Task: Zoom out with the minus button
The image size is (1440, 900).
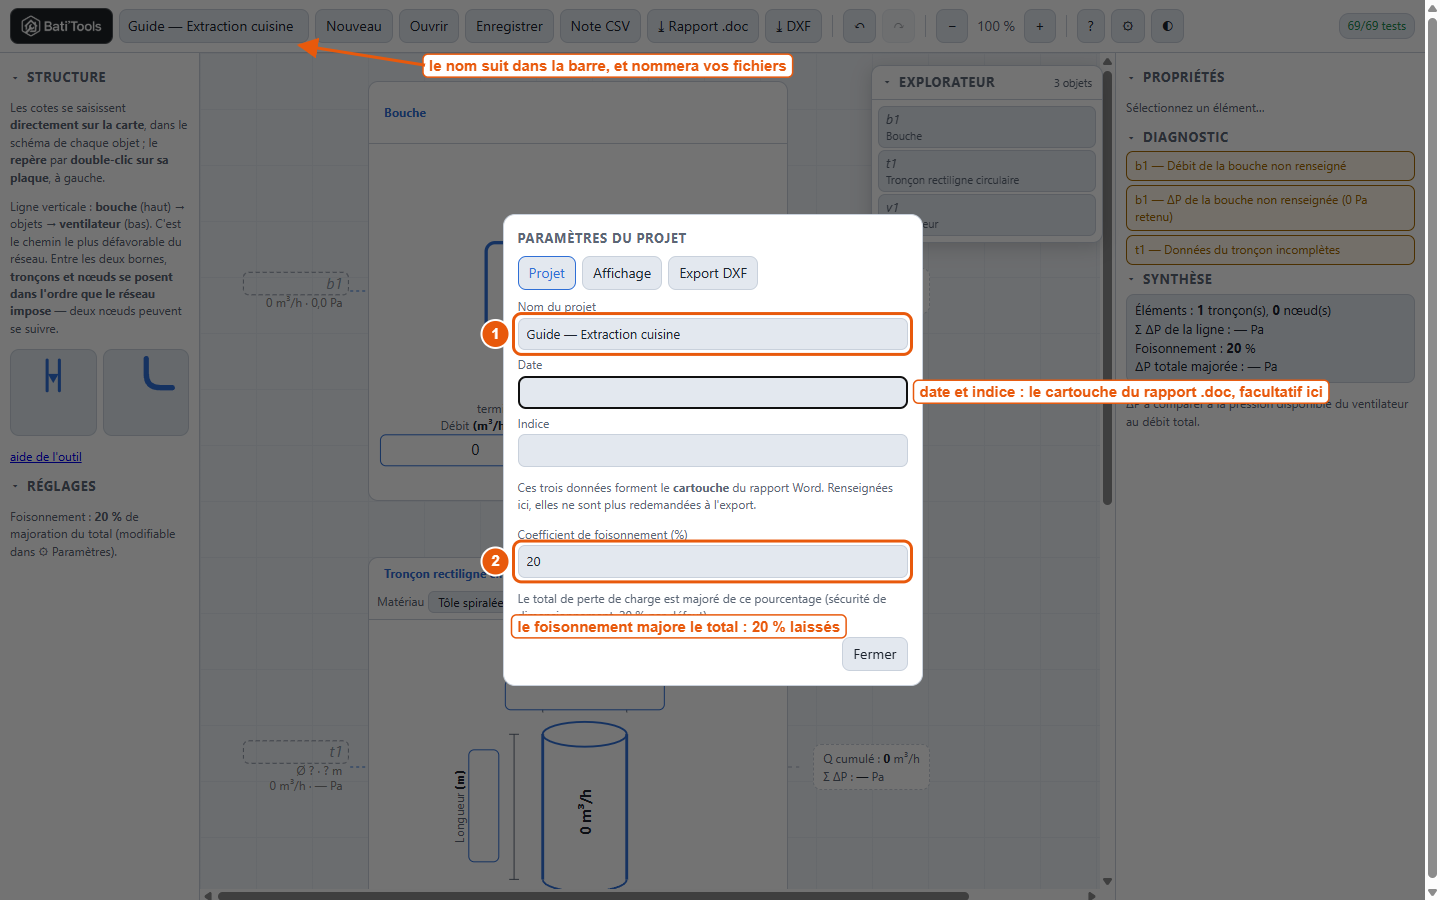Action: click(x=952, y=26)
